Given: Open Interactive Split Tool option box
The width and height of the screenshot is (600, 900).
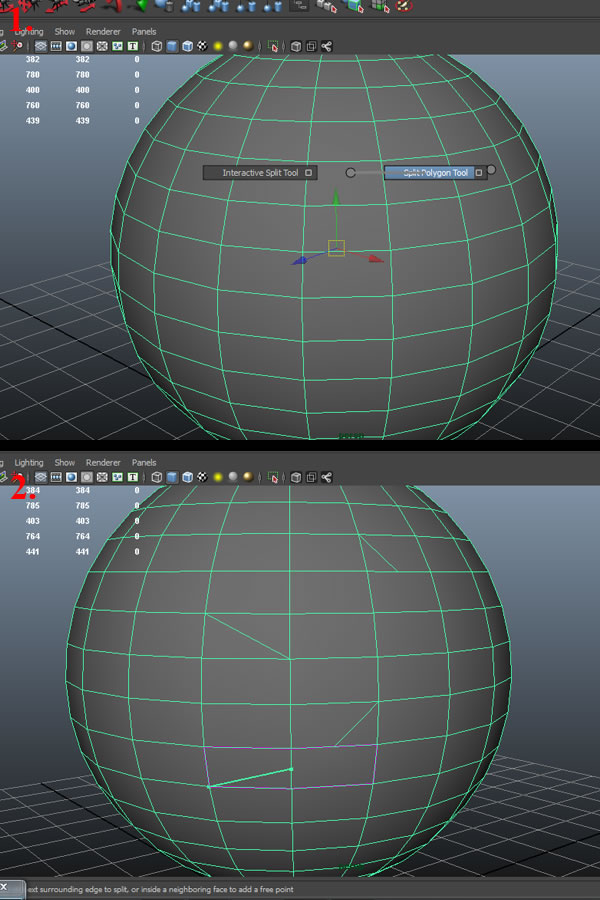Looking at the screenshot, I should [309, 173].
